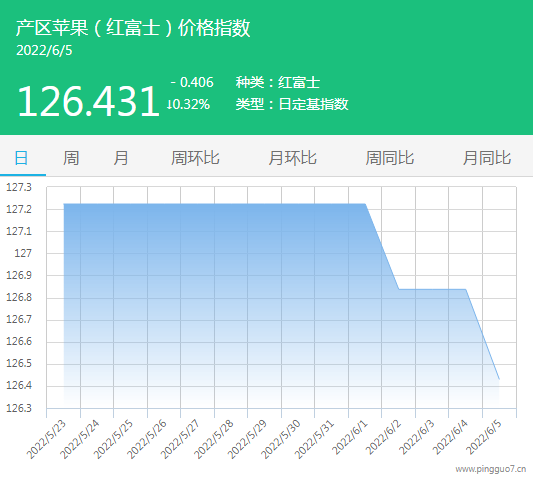Screen dimensions: 533x480
Task: Click the 类型：日定基指数 label
Action: click(292, 104)
